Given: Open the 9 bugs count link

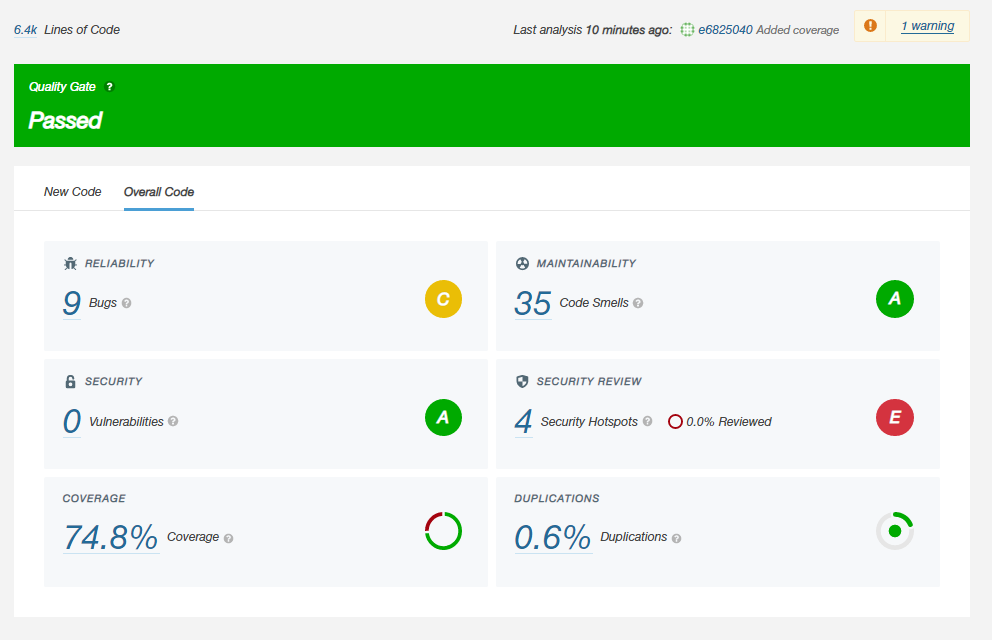Looking at the screenshot, I should coord(71,302).
